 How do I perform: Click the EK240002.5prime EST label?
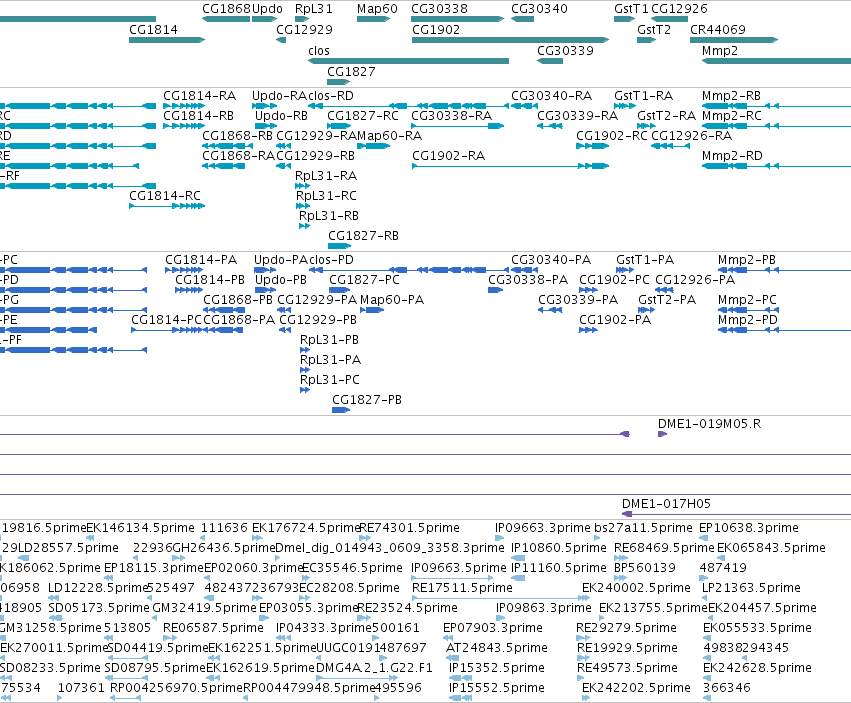point(636,588)
